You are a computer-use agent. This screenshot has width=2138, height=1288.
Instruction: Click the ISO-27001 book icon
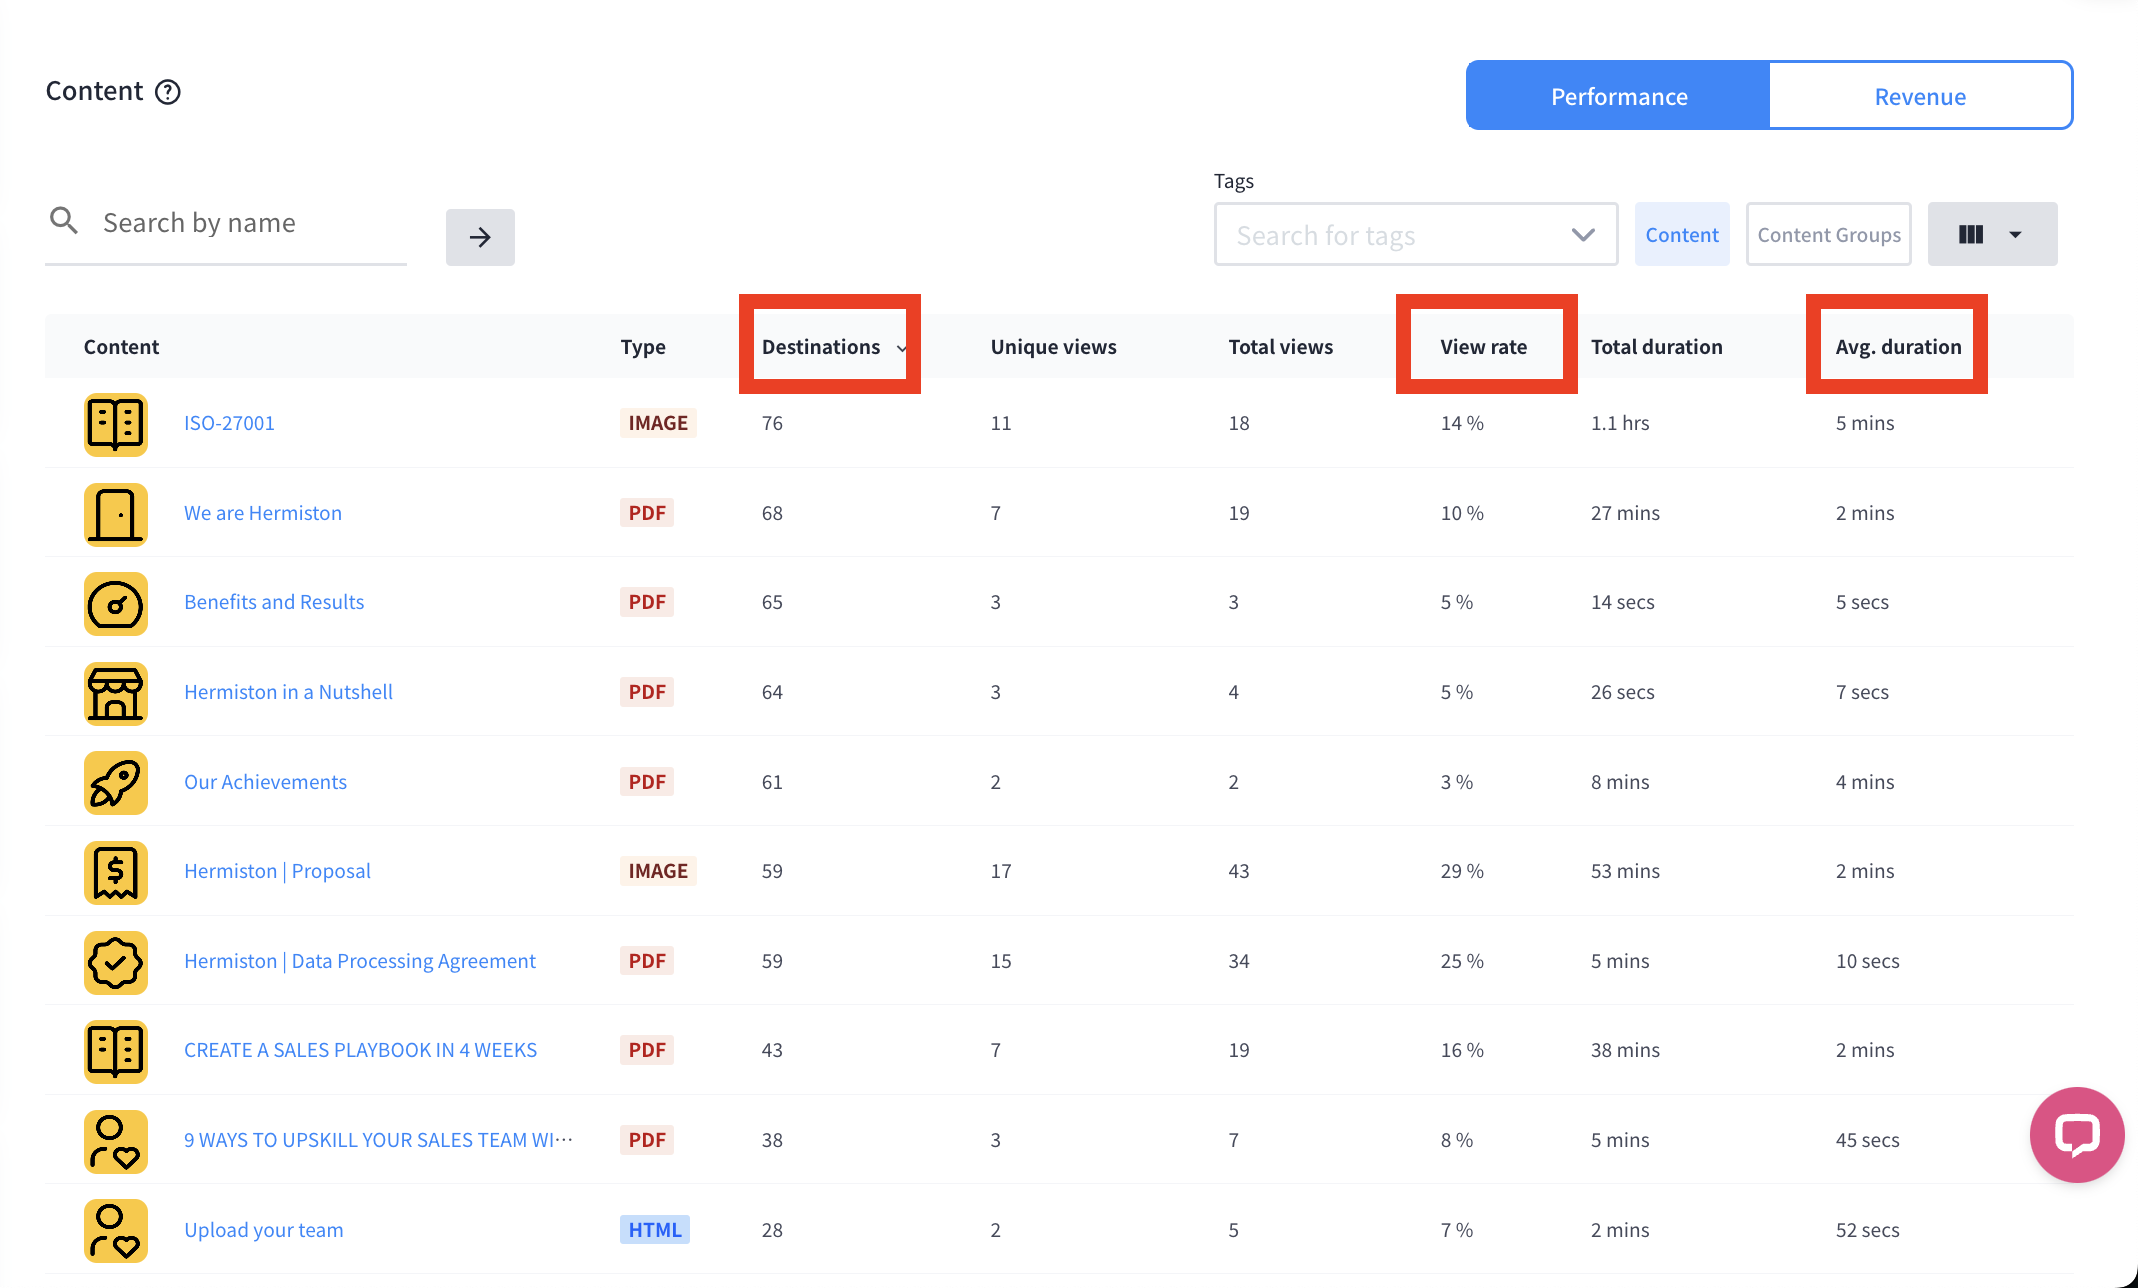coord(116,424)
